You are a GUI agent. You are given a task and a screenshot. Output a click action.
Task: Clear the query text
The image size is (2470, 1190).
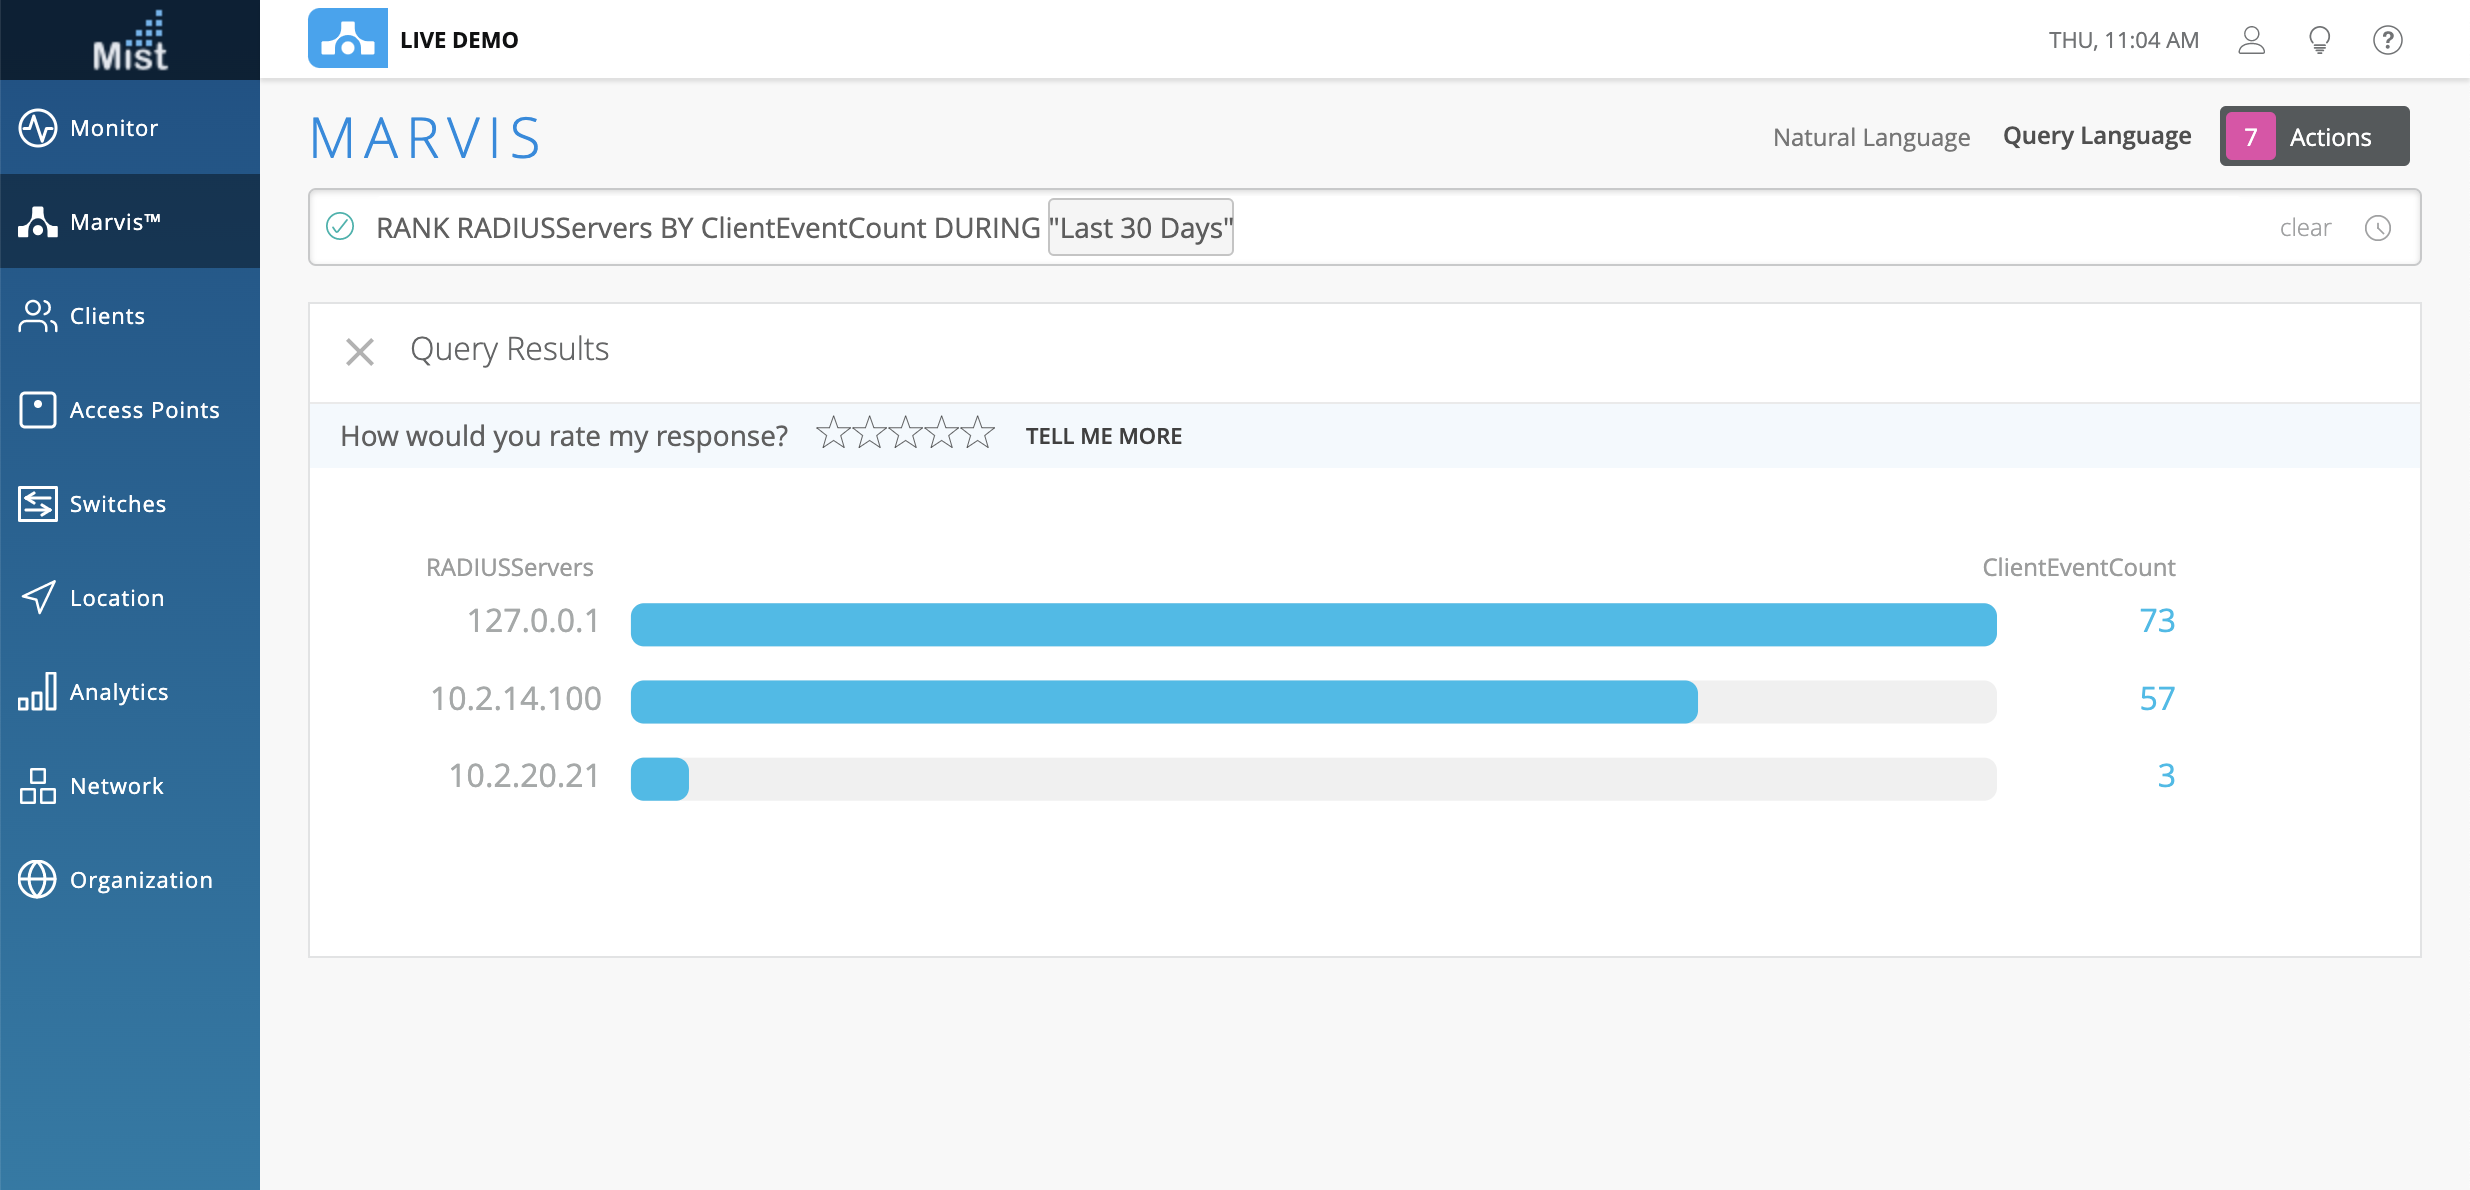pyautogui.click(x=2304, y=228)
